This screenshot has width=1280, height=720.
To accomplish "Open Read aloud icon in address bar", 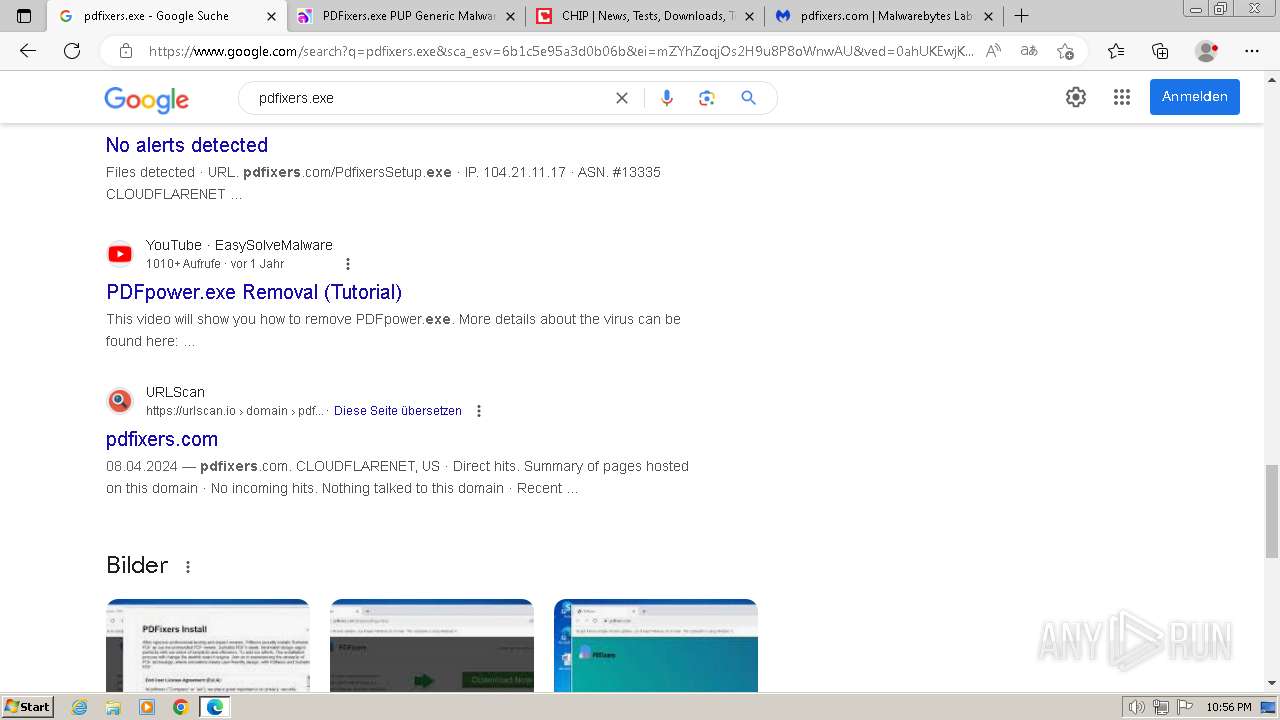I will coord(993,51).
